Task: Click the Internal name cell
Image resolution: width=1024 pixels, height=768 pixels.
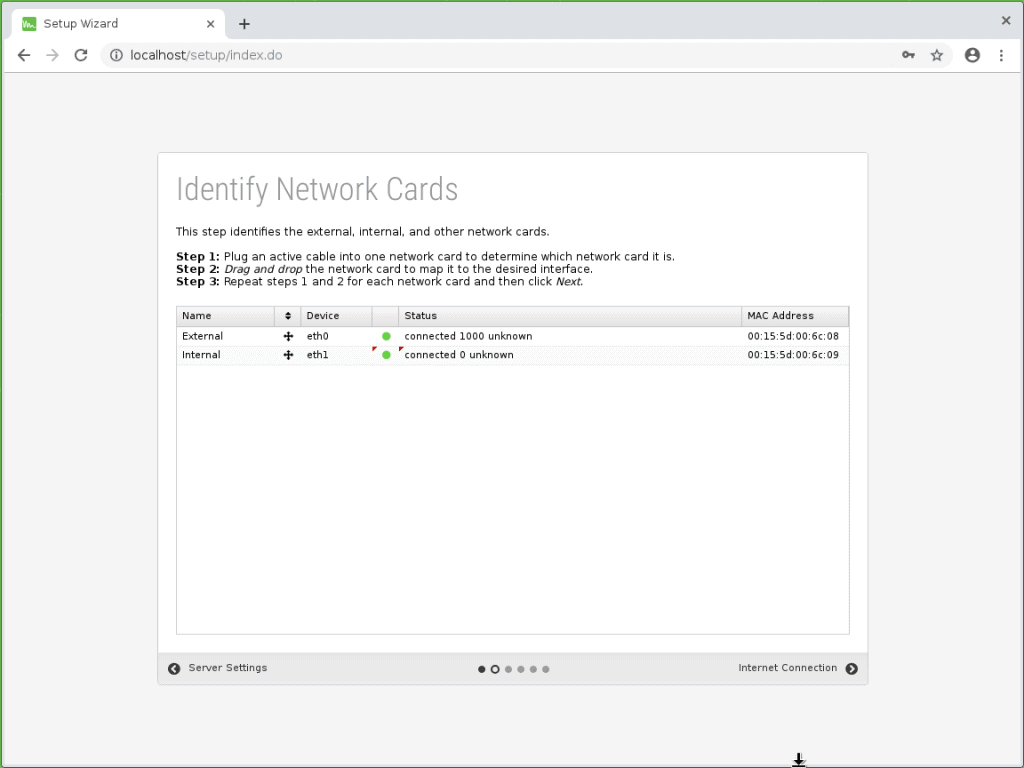Action: click(x=225, y=355)
